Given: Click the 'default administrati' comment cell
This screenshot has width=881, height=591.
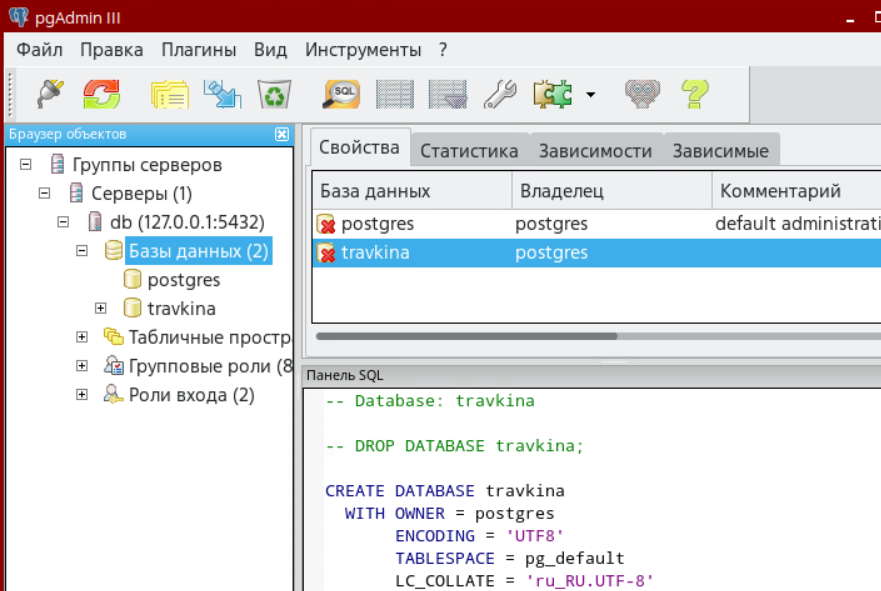Looking at the screenshot, I should 798,224.
